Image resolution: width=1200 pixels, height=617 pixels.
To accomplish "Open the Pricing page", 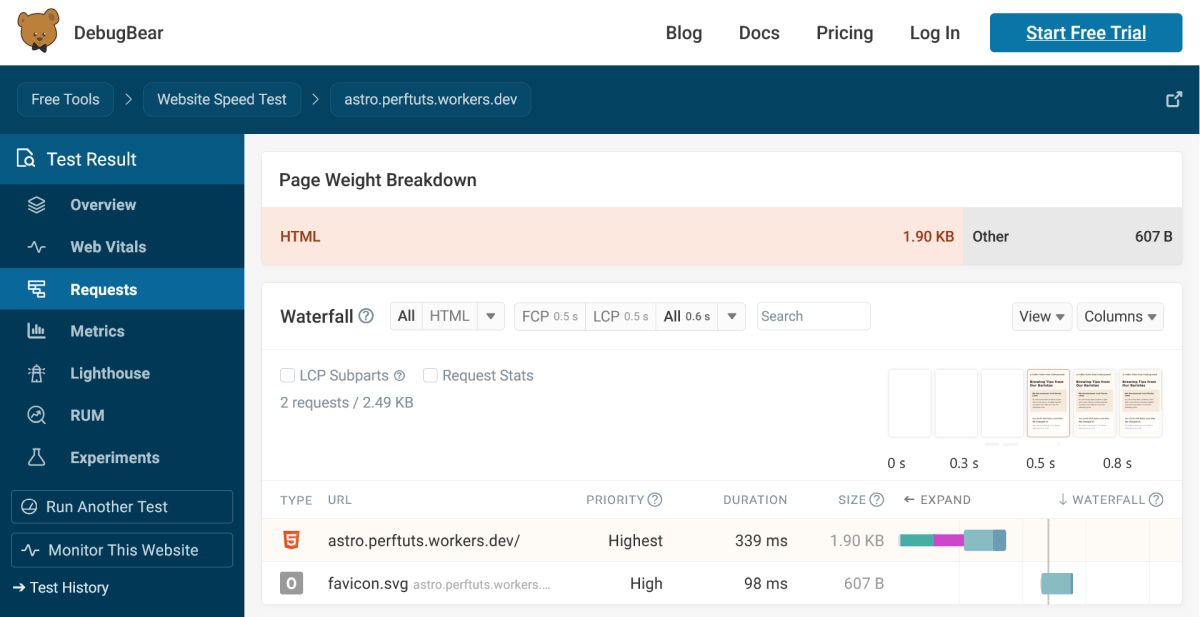I will 845,33.
